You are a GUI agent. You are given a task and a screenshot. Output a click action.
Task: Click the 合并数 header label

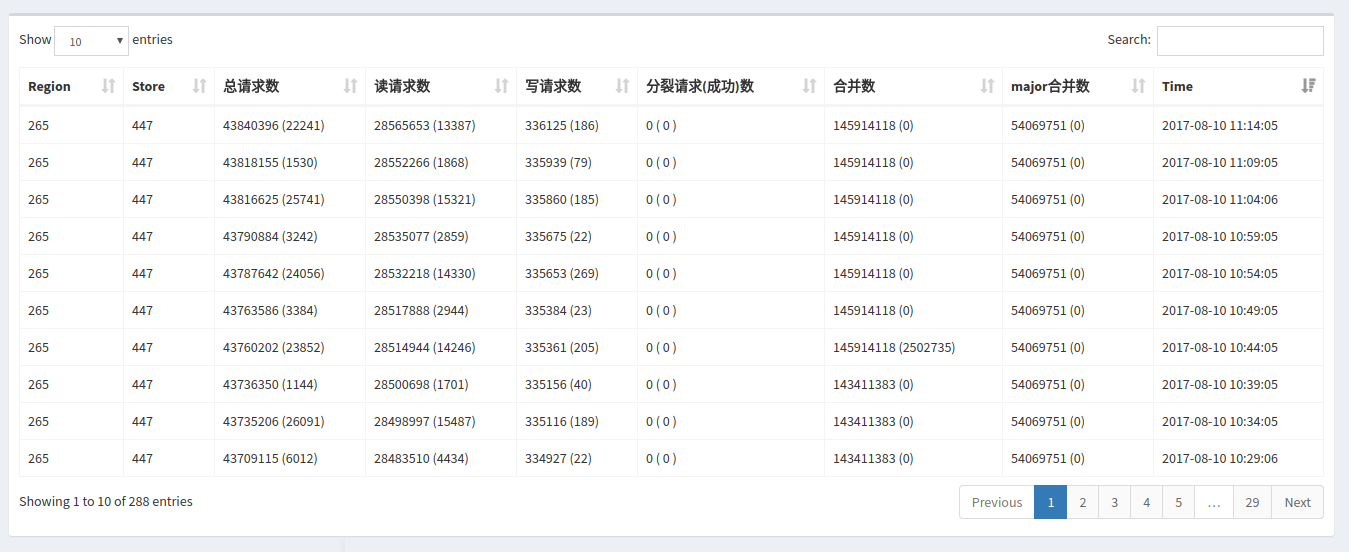click(854, 86)
